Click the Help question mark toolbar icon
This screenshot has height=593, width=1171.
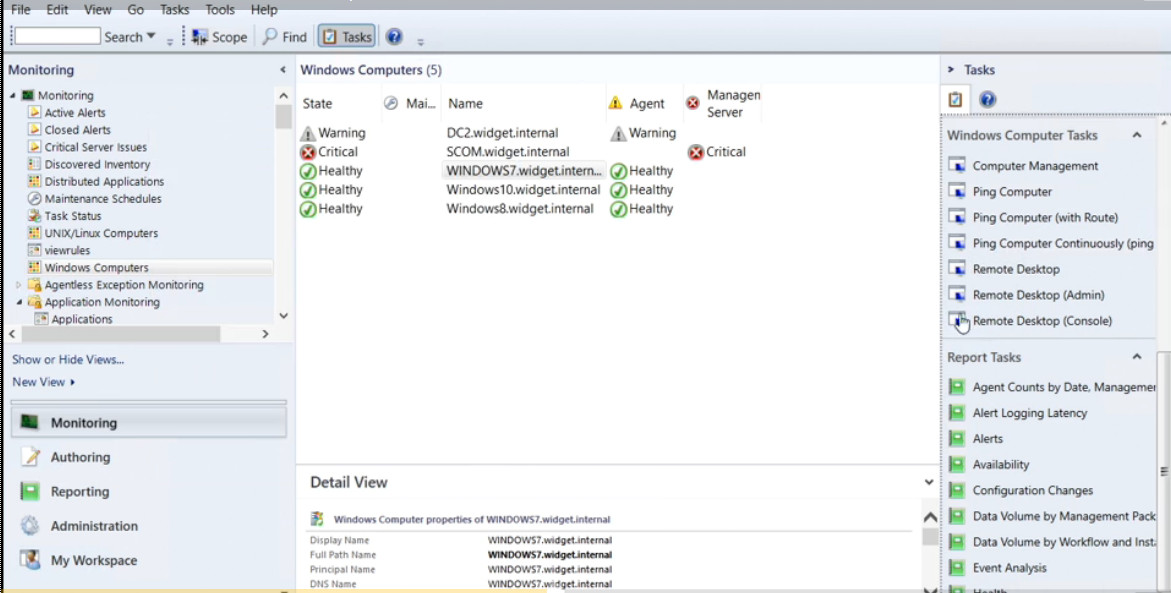394,37
